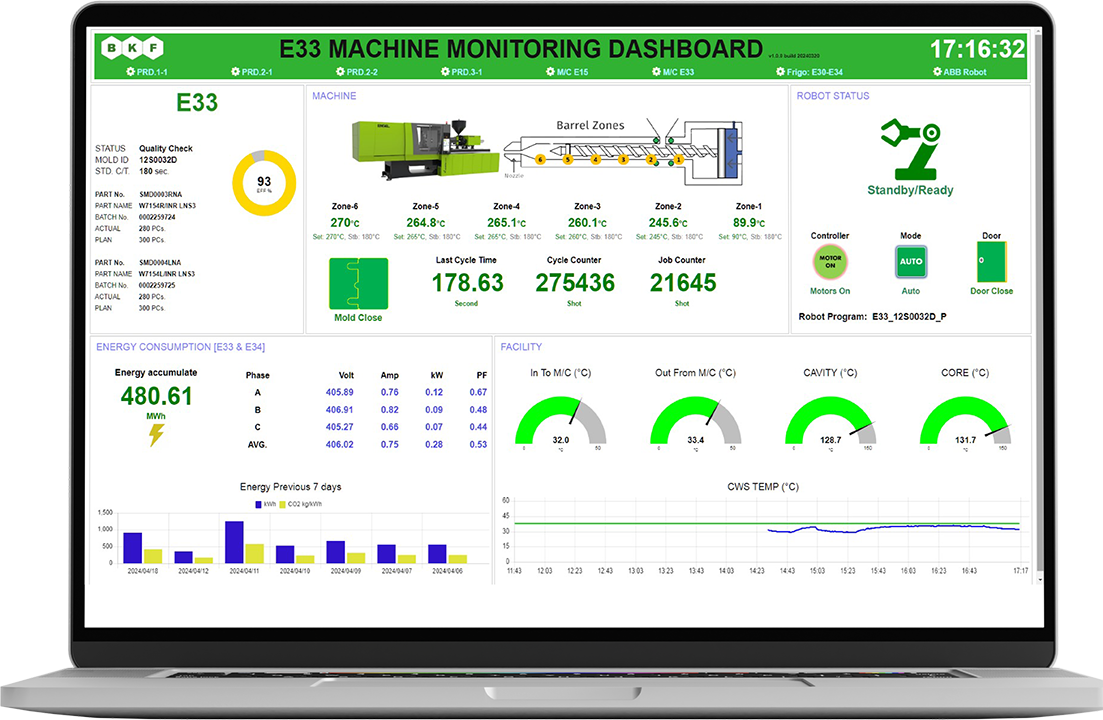
Task: Toggle the AUTO mode indicator
Action: [910, 262]
